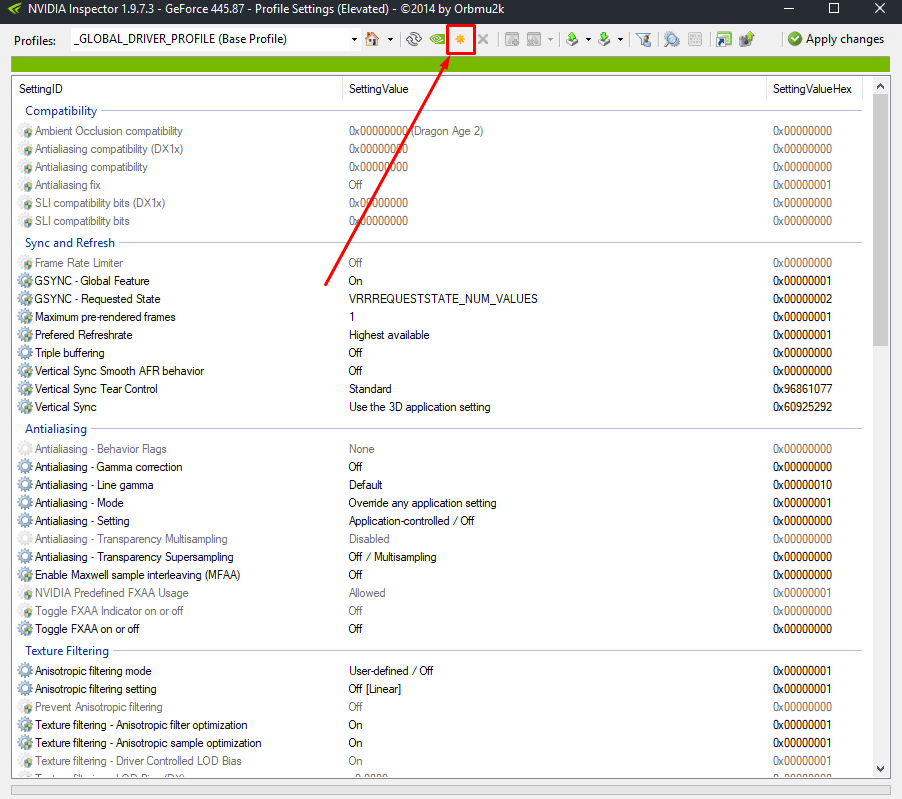Click the remove application from profile icon
Screen dimensions: 902x799
click(534, 39)
